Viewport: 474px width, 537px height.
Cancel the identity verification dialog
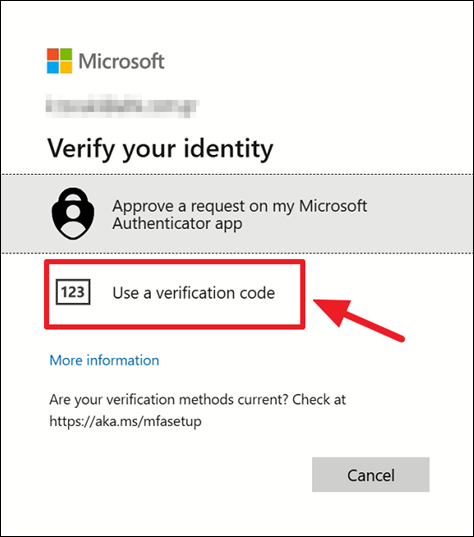371,475
